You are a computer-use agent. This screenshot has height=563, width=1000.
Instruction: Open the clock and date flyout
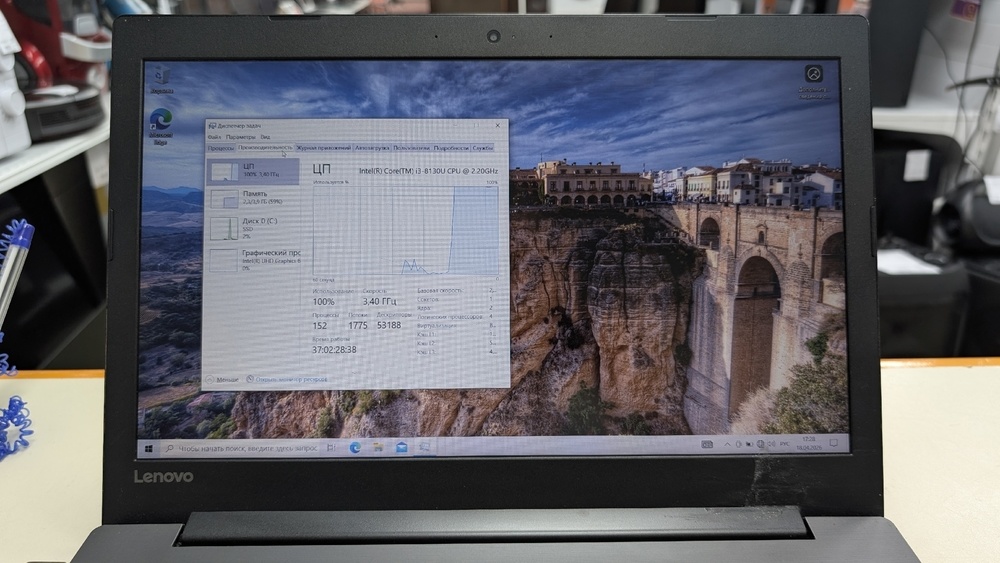[x=809, y=443]
